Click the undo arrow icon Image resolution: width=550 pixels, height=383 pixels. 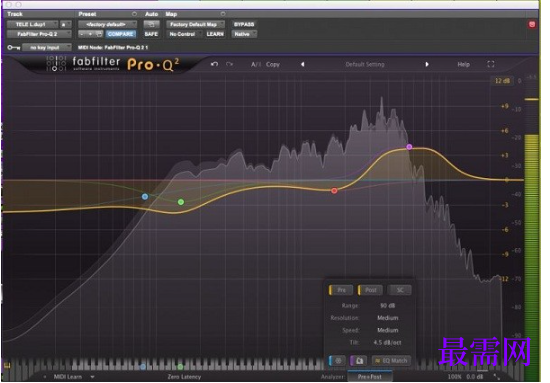coord(214,64)
